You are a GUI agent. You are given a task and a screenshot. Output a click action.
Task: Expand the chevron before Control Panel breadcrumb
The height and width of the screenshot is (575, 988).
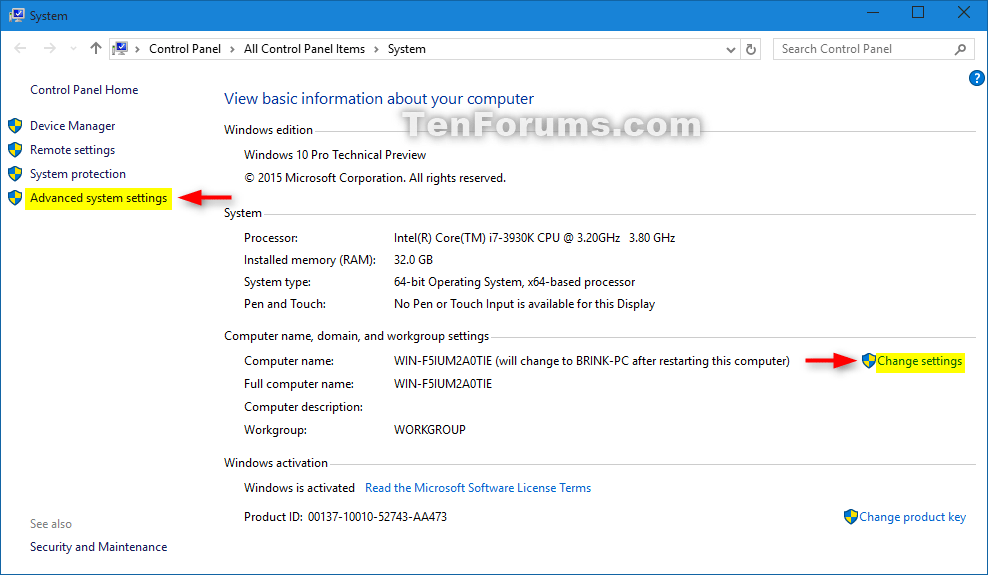pyautogui.click(x=137, y=49)
